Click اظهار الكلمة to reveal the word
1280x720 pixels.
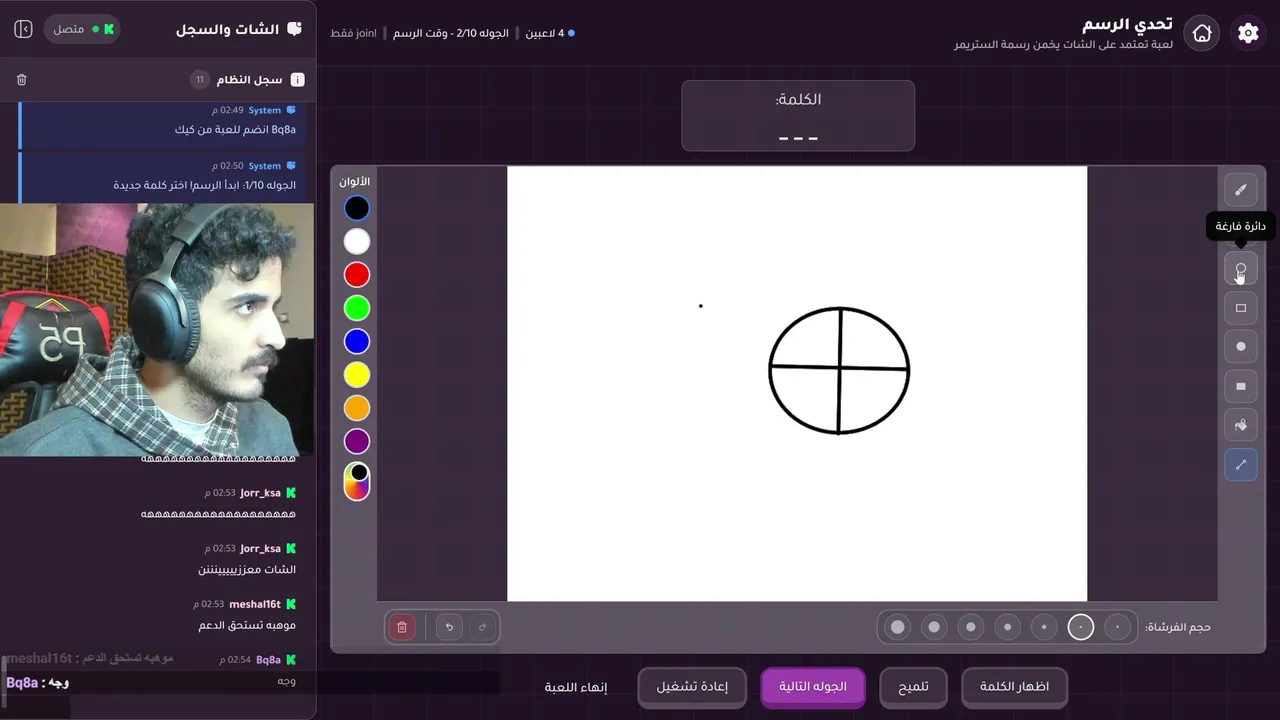(1014, 687)
